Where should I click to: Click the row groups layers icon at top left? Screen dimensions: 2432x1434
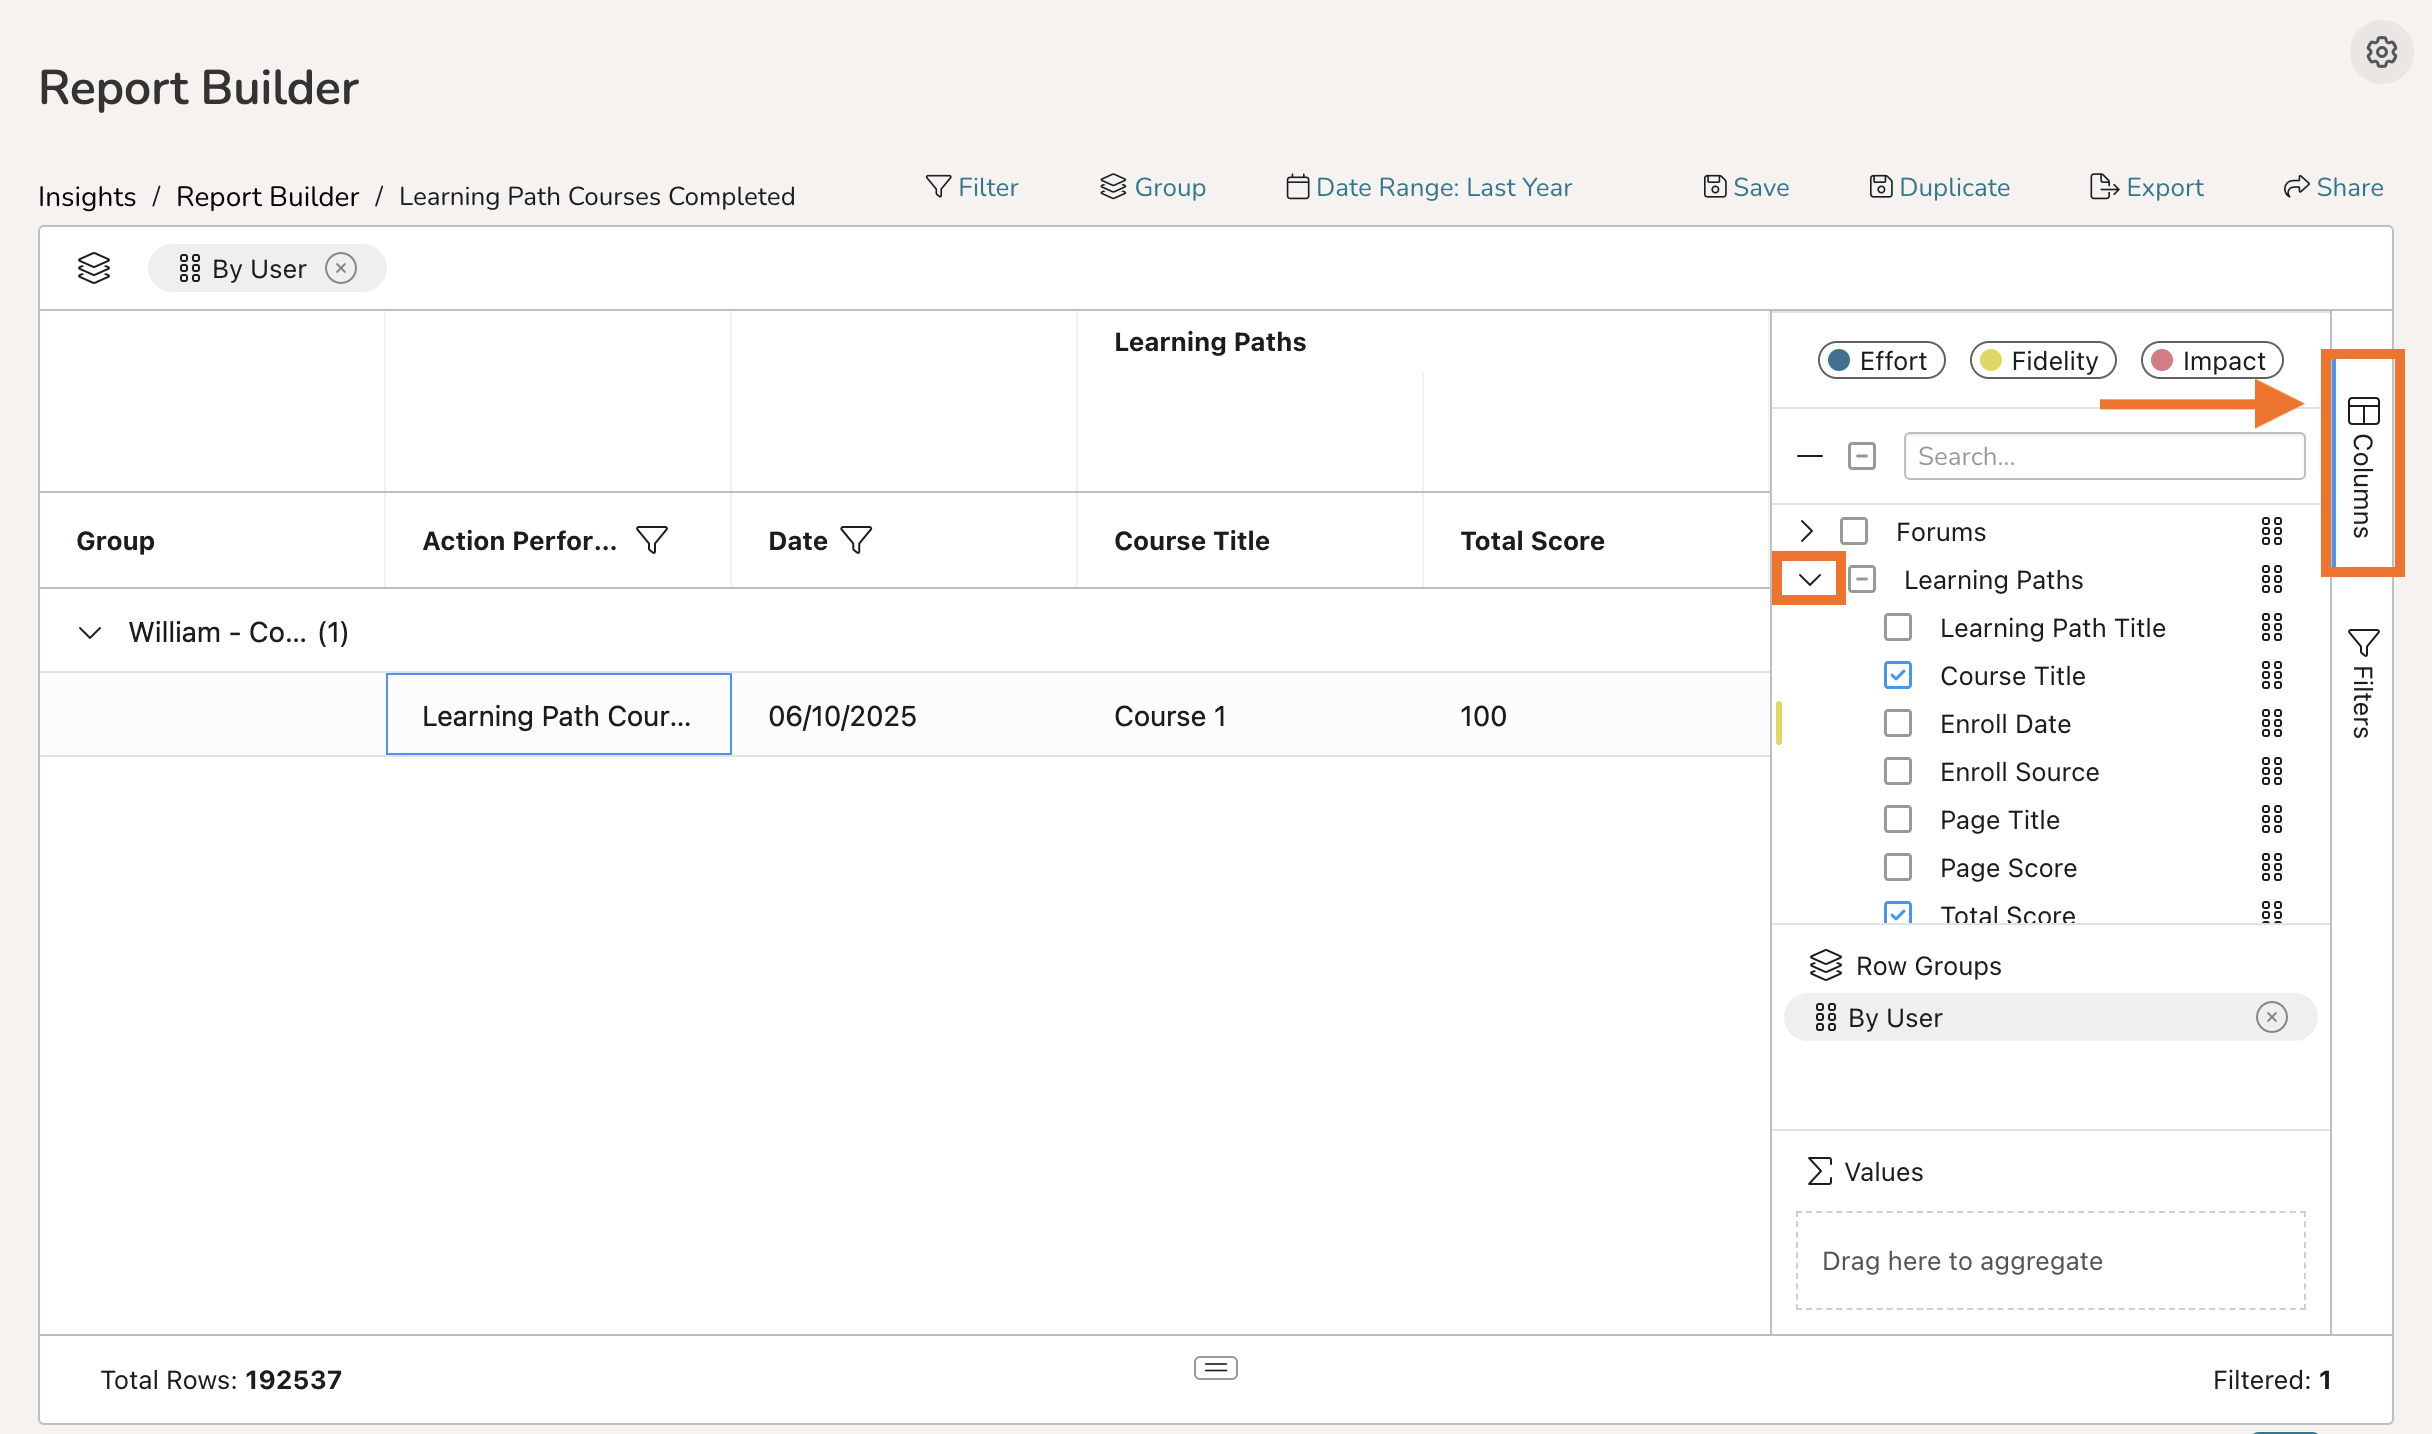click(94, 268)
